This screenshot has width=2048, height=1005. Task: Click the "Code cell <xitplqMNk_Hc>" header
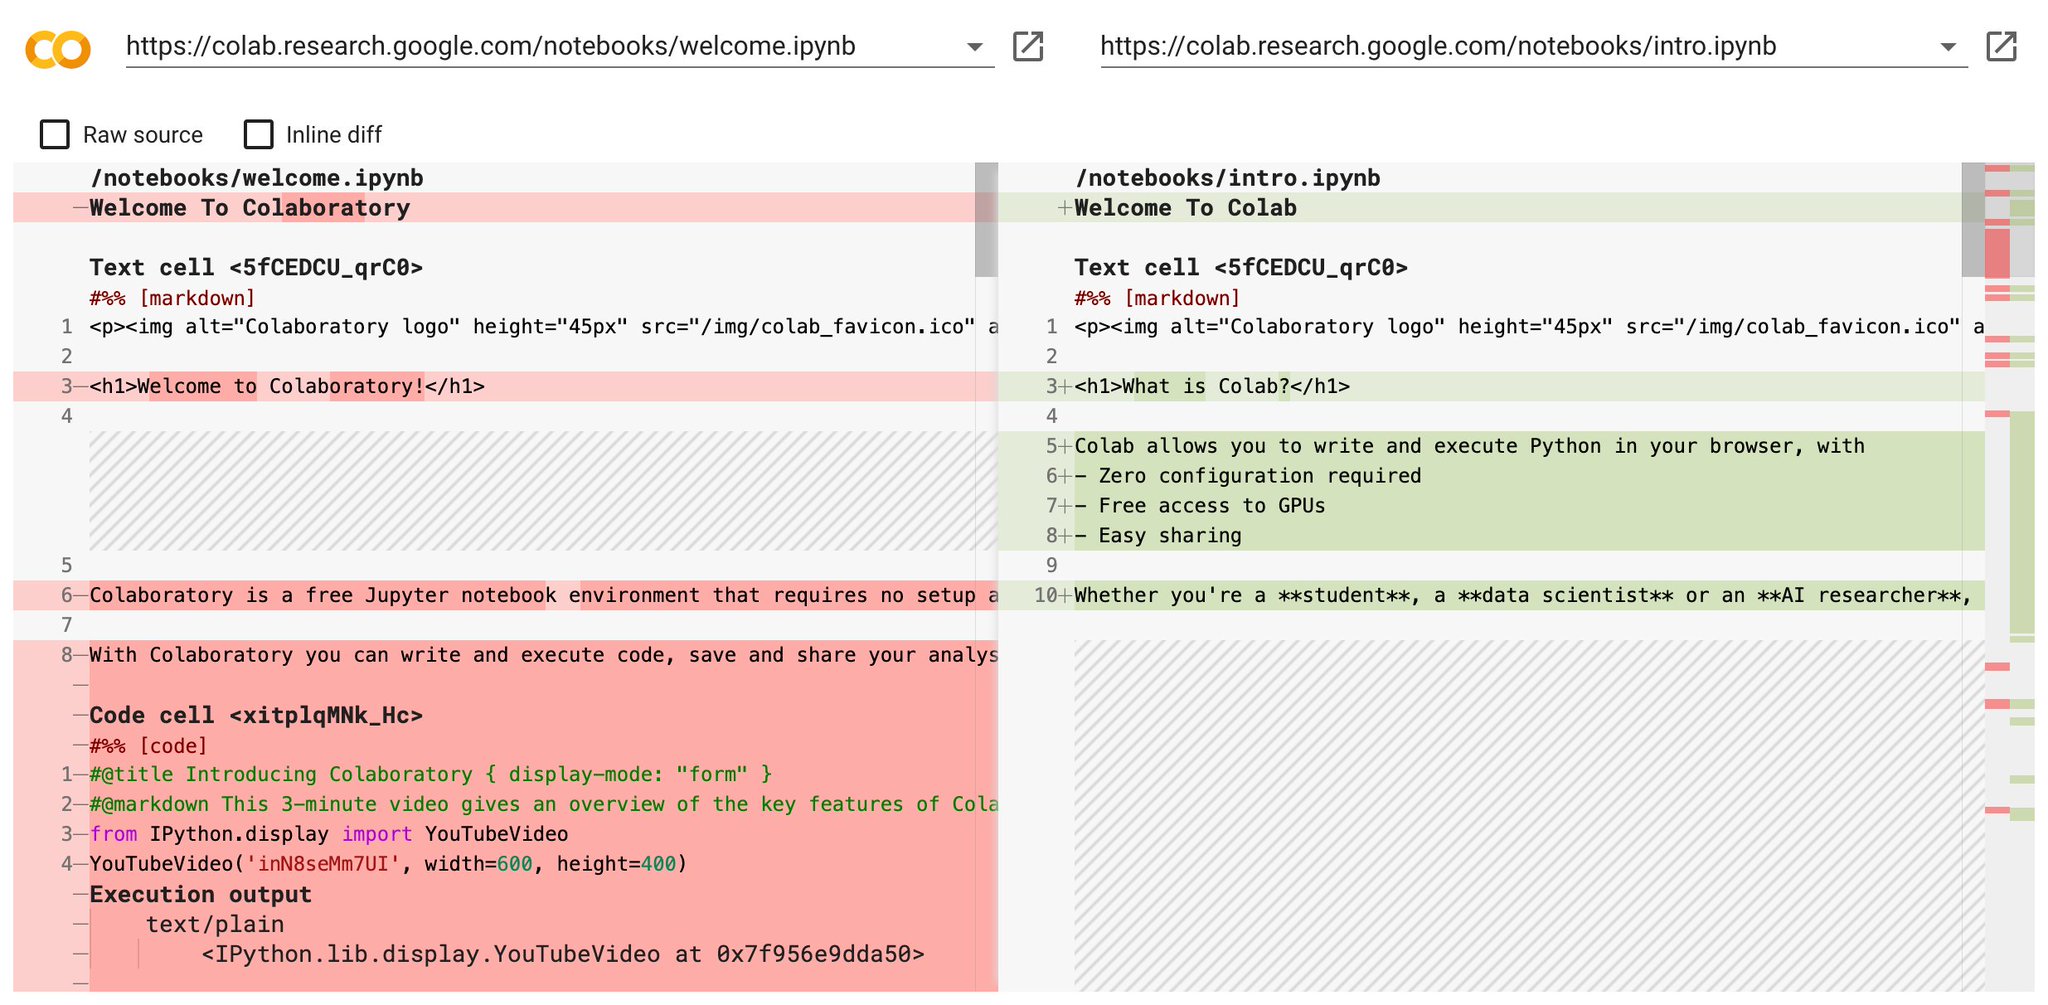(x=256, y=716)
